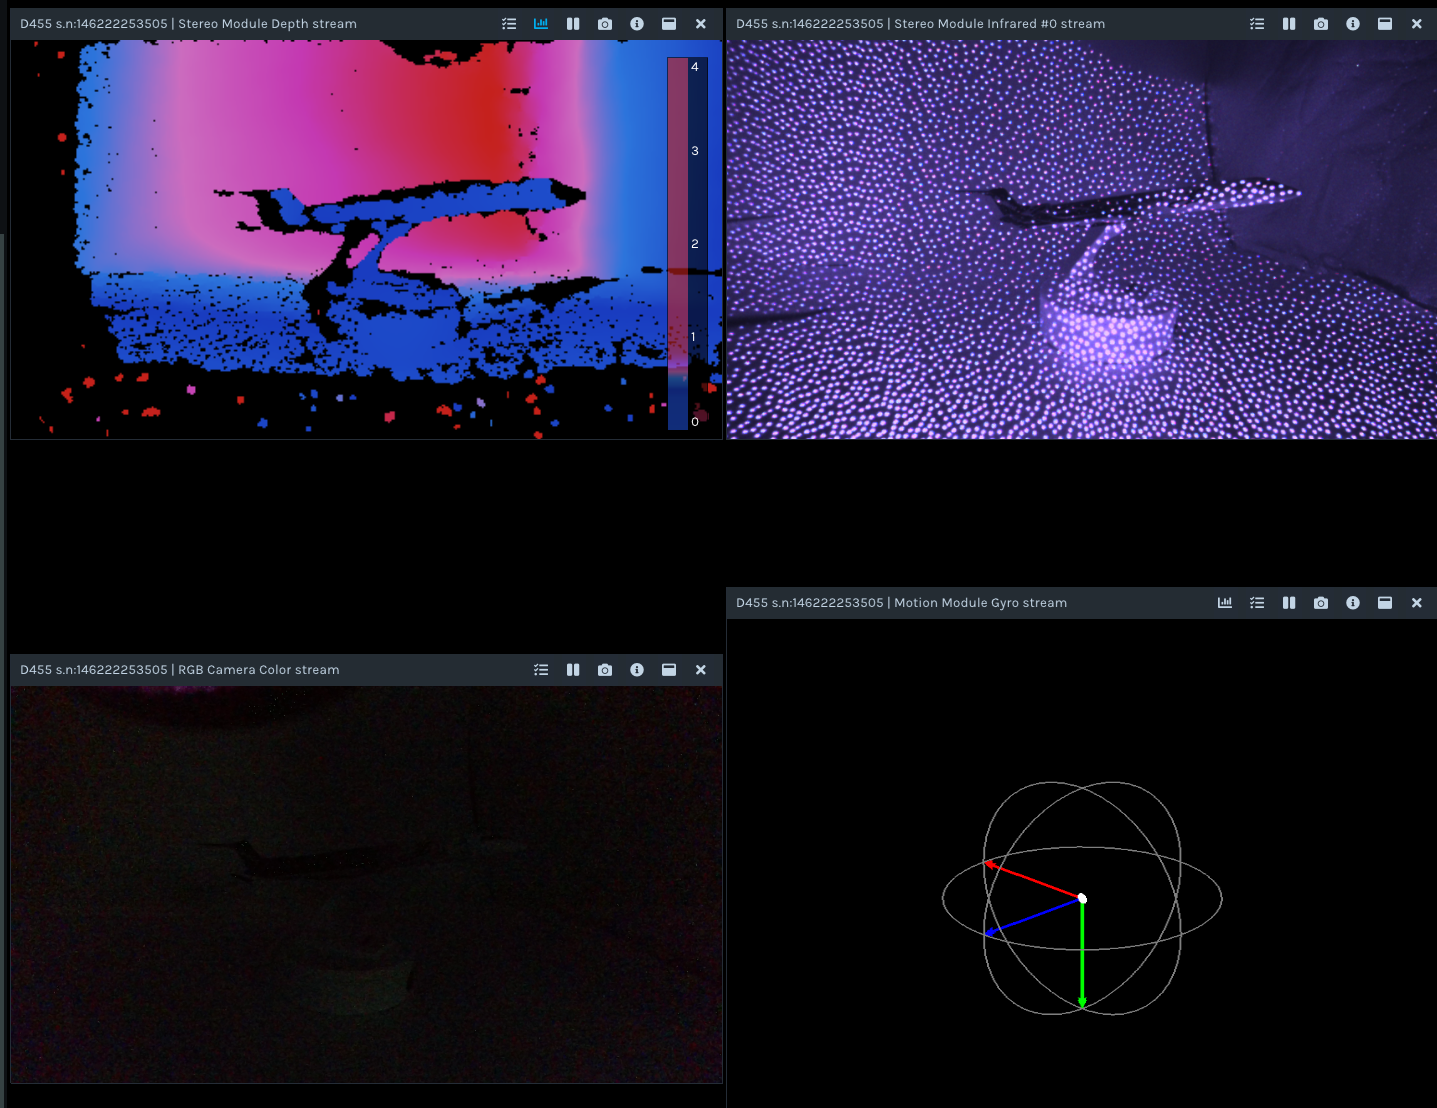Show info for the Gyro stream

click(x=1353, y=603)
